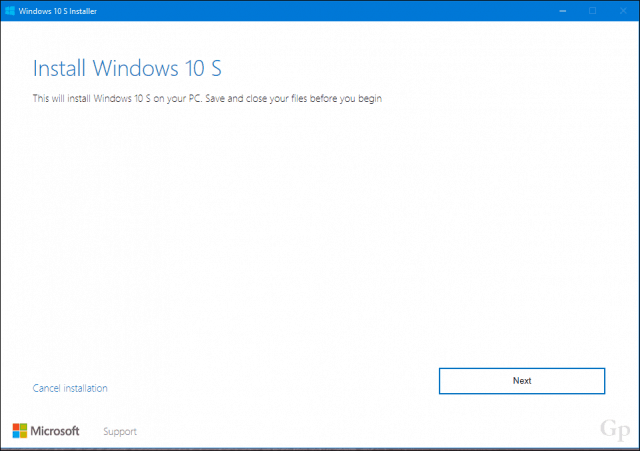Screen dimensions: 640x451
Task: Click the "This will install Windows 10 S" description text
Action: tap(207, 99)
